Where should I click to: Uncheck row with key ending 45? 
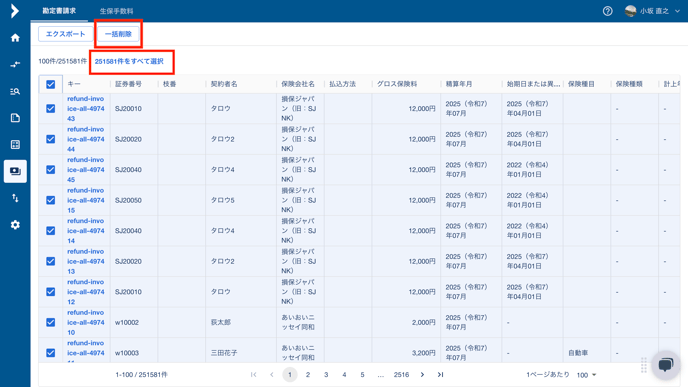[50, 169]
